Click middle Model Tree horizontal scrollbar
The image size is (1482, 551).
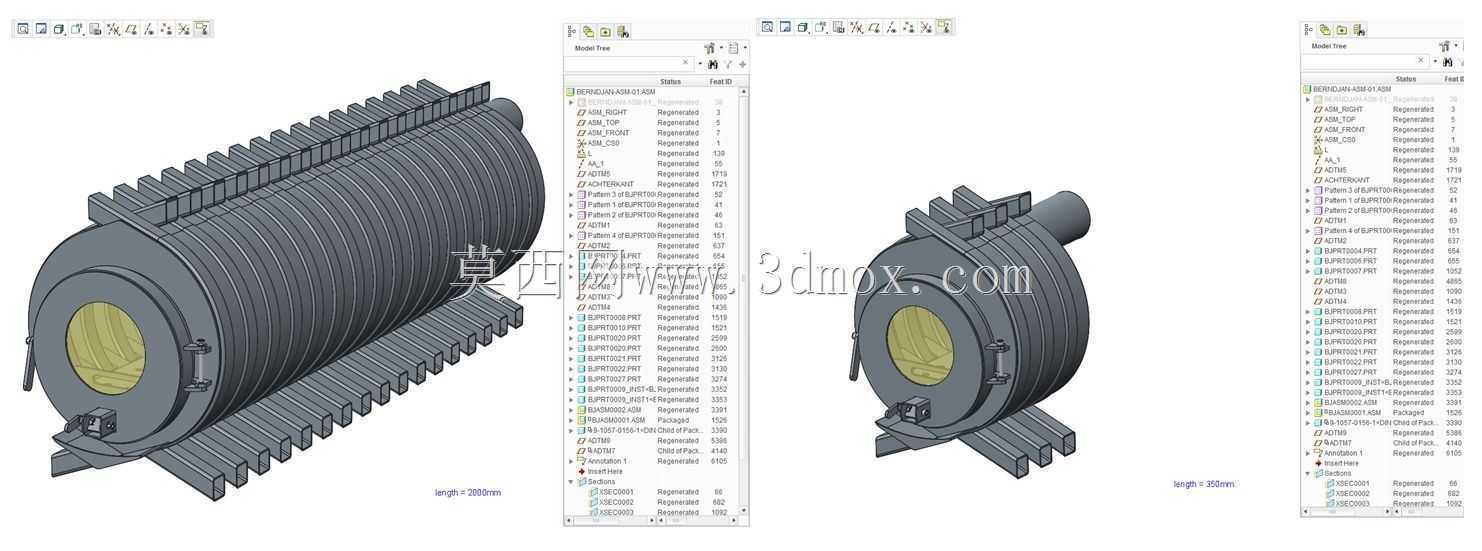pyautogui.click(x=610, y=520)
